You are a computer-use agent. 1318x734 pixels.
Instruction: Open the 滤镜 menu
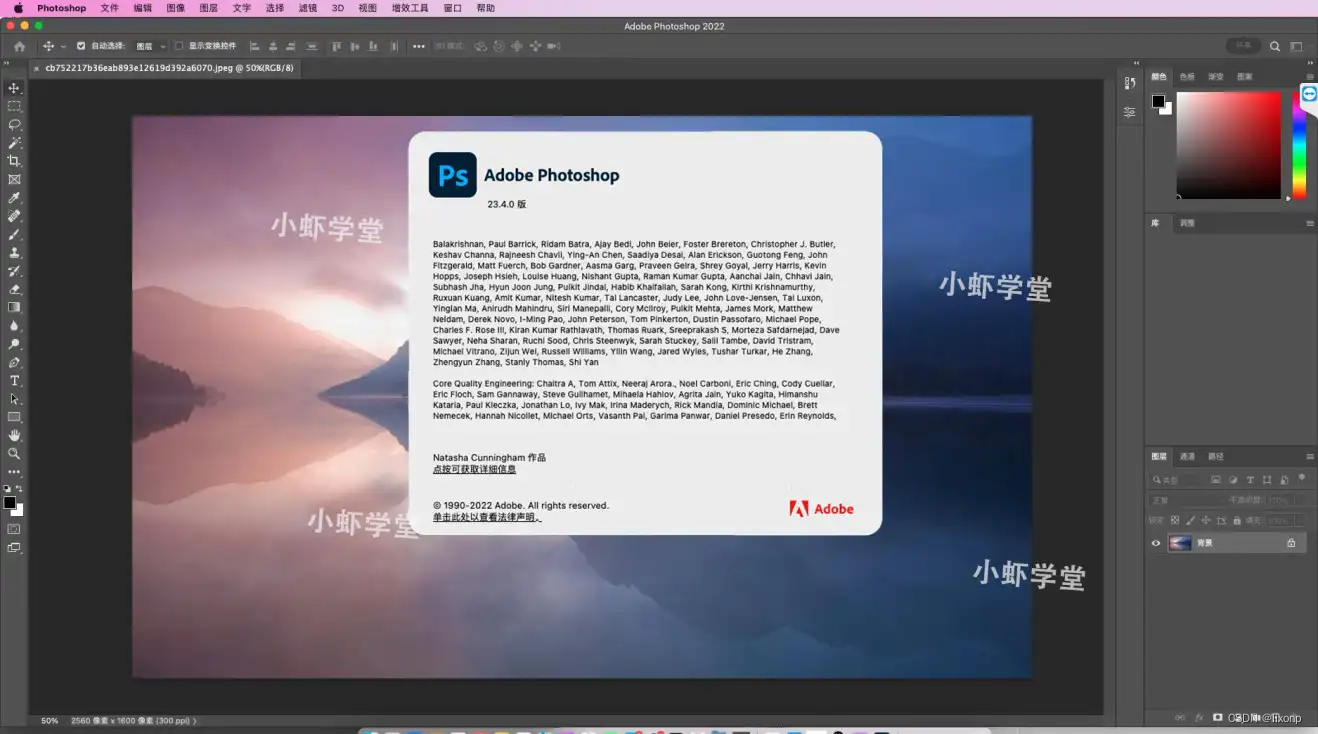pos(307,8)
